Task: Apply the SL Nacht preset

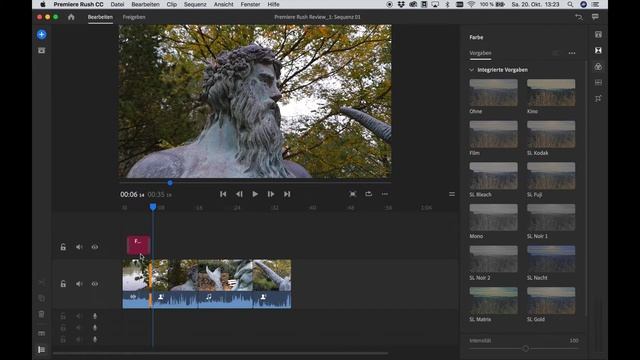Action: coord(551,259)
